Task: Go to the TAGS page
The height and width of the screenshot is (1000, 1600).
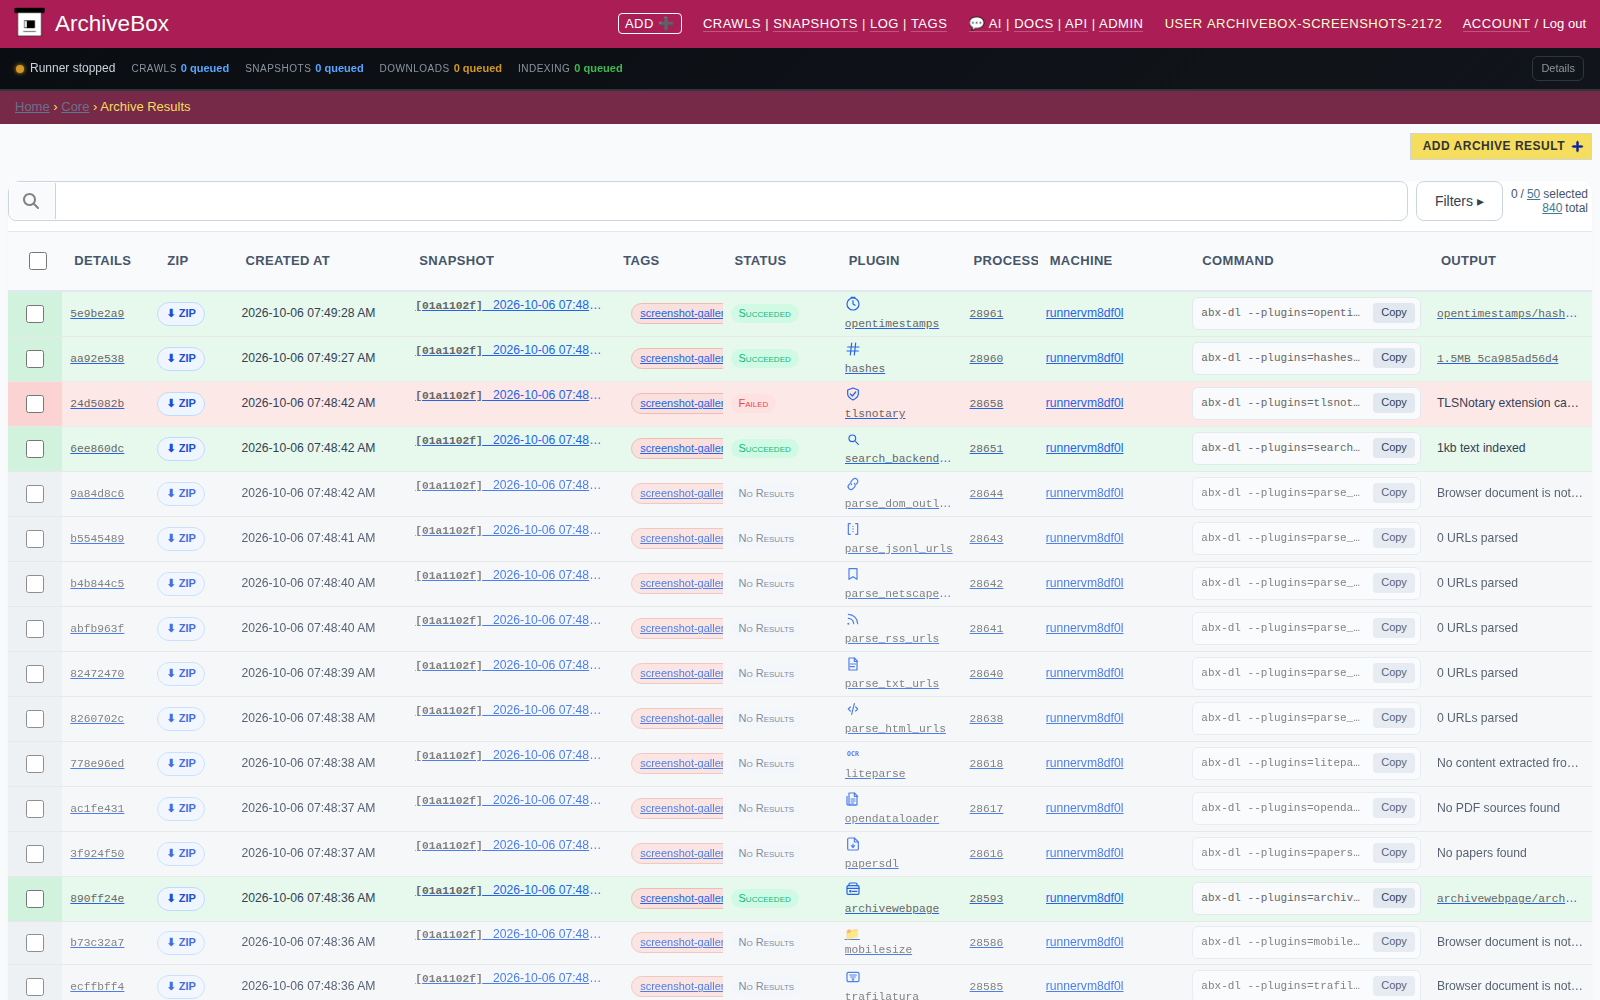Action: coord(928,23)
